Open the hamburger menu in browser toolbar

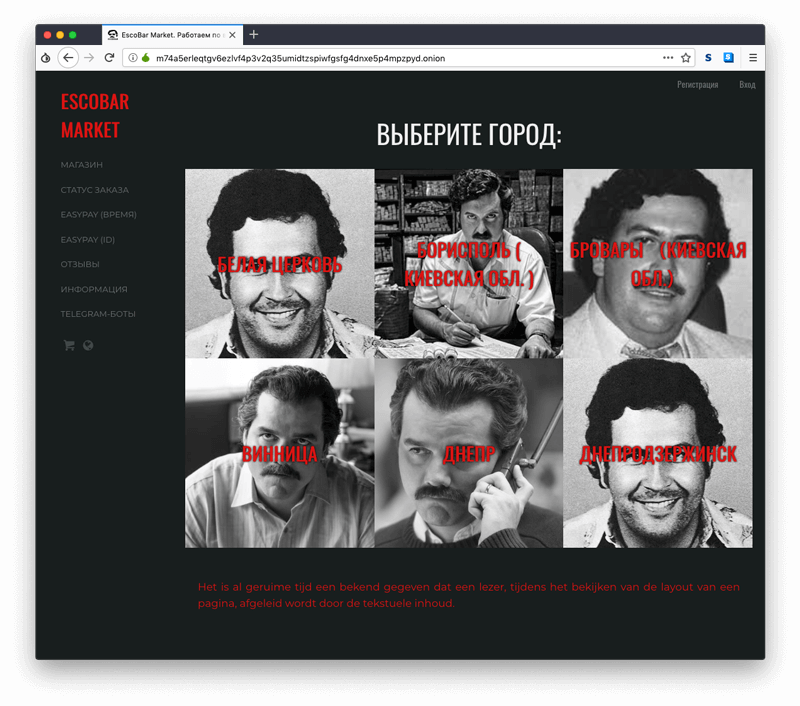(753, 58)
